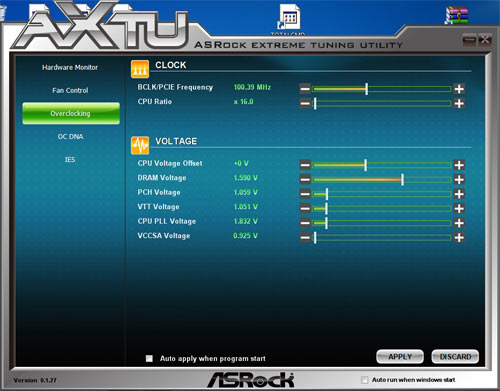The height and width of the screenshot is (391, 500).
Task: Raise CPU Voltage Offset using plus
Action: pyautogui.click(x=459, y=165)
